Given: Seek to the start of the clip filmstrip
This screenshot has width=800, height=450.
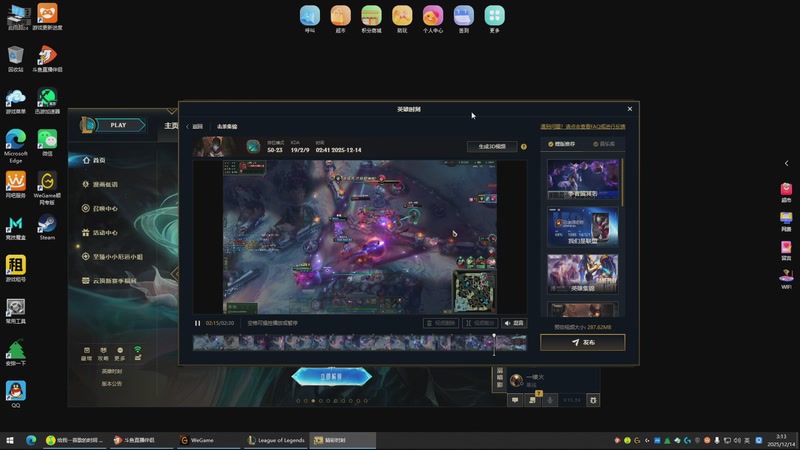Looking at the screenshot, I should (194, 342).
